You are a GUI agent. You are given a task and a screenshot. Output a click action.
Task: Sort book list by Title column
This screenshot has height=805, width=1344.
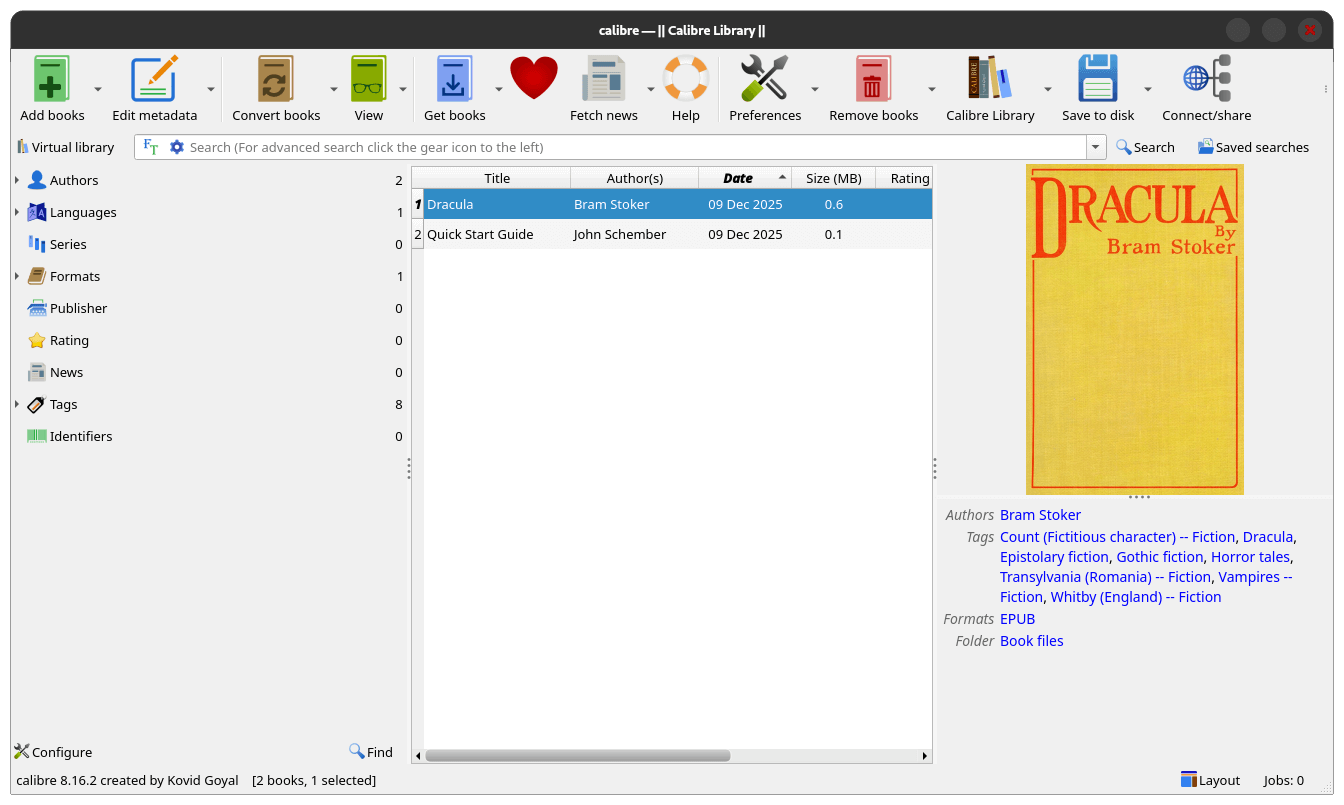point(497,178)
